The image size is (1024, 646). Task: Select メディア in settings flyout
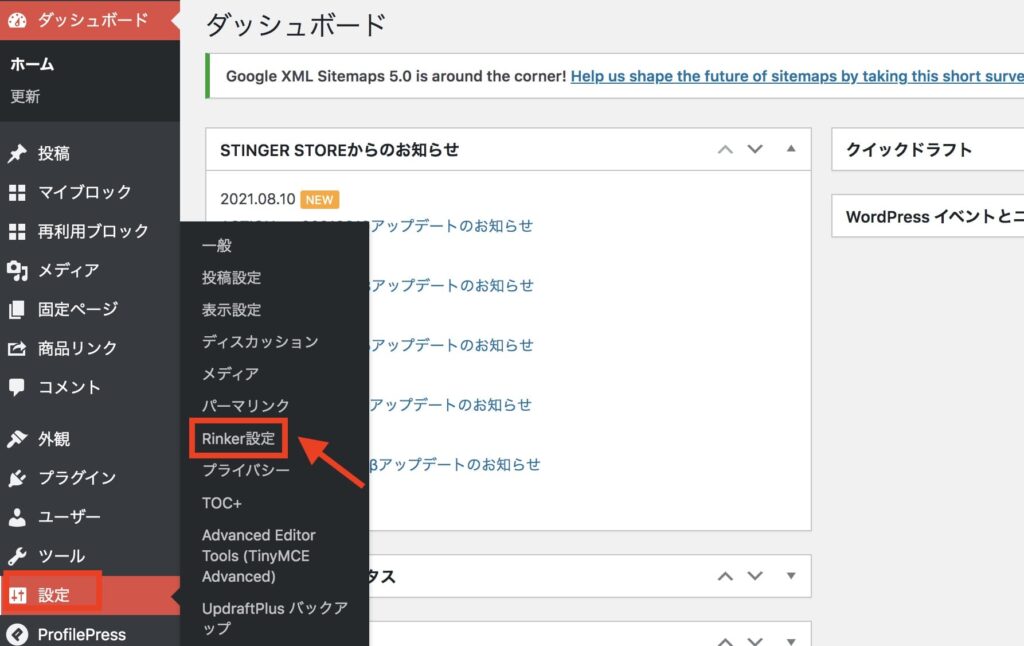(x=230, y=374)
